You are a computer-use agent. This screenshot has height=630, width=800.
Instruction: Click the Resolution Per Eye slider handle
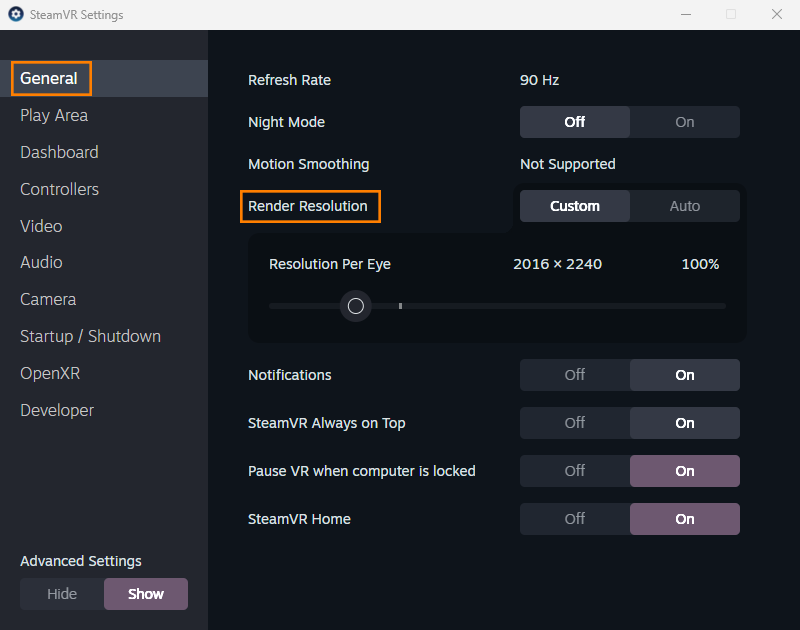click(355, 306)
